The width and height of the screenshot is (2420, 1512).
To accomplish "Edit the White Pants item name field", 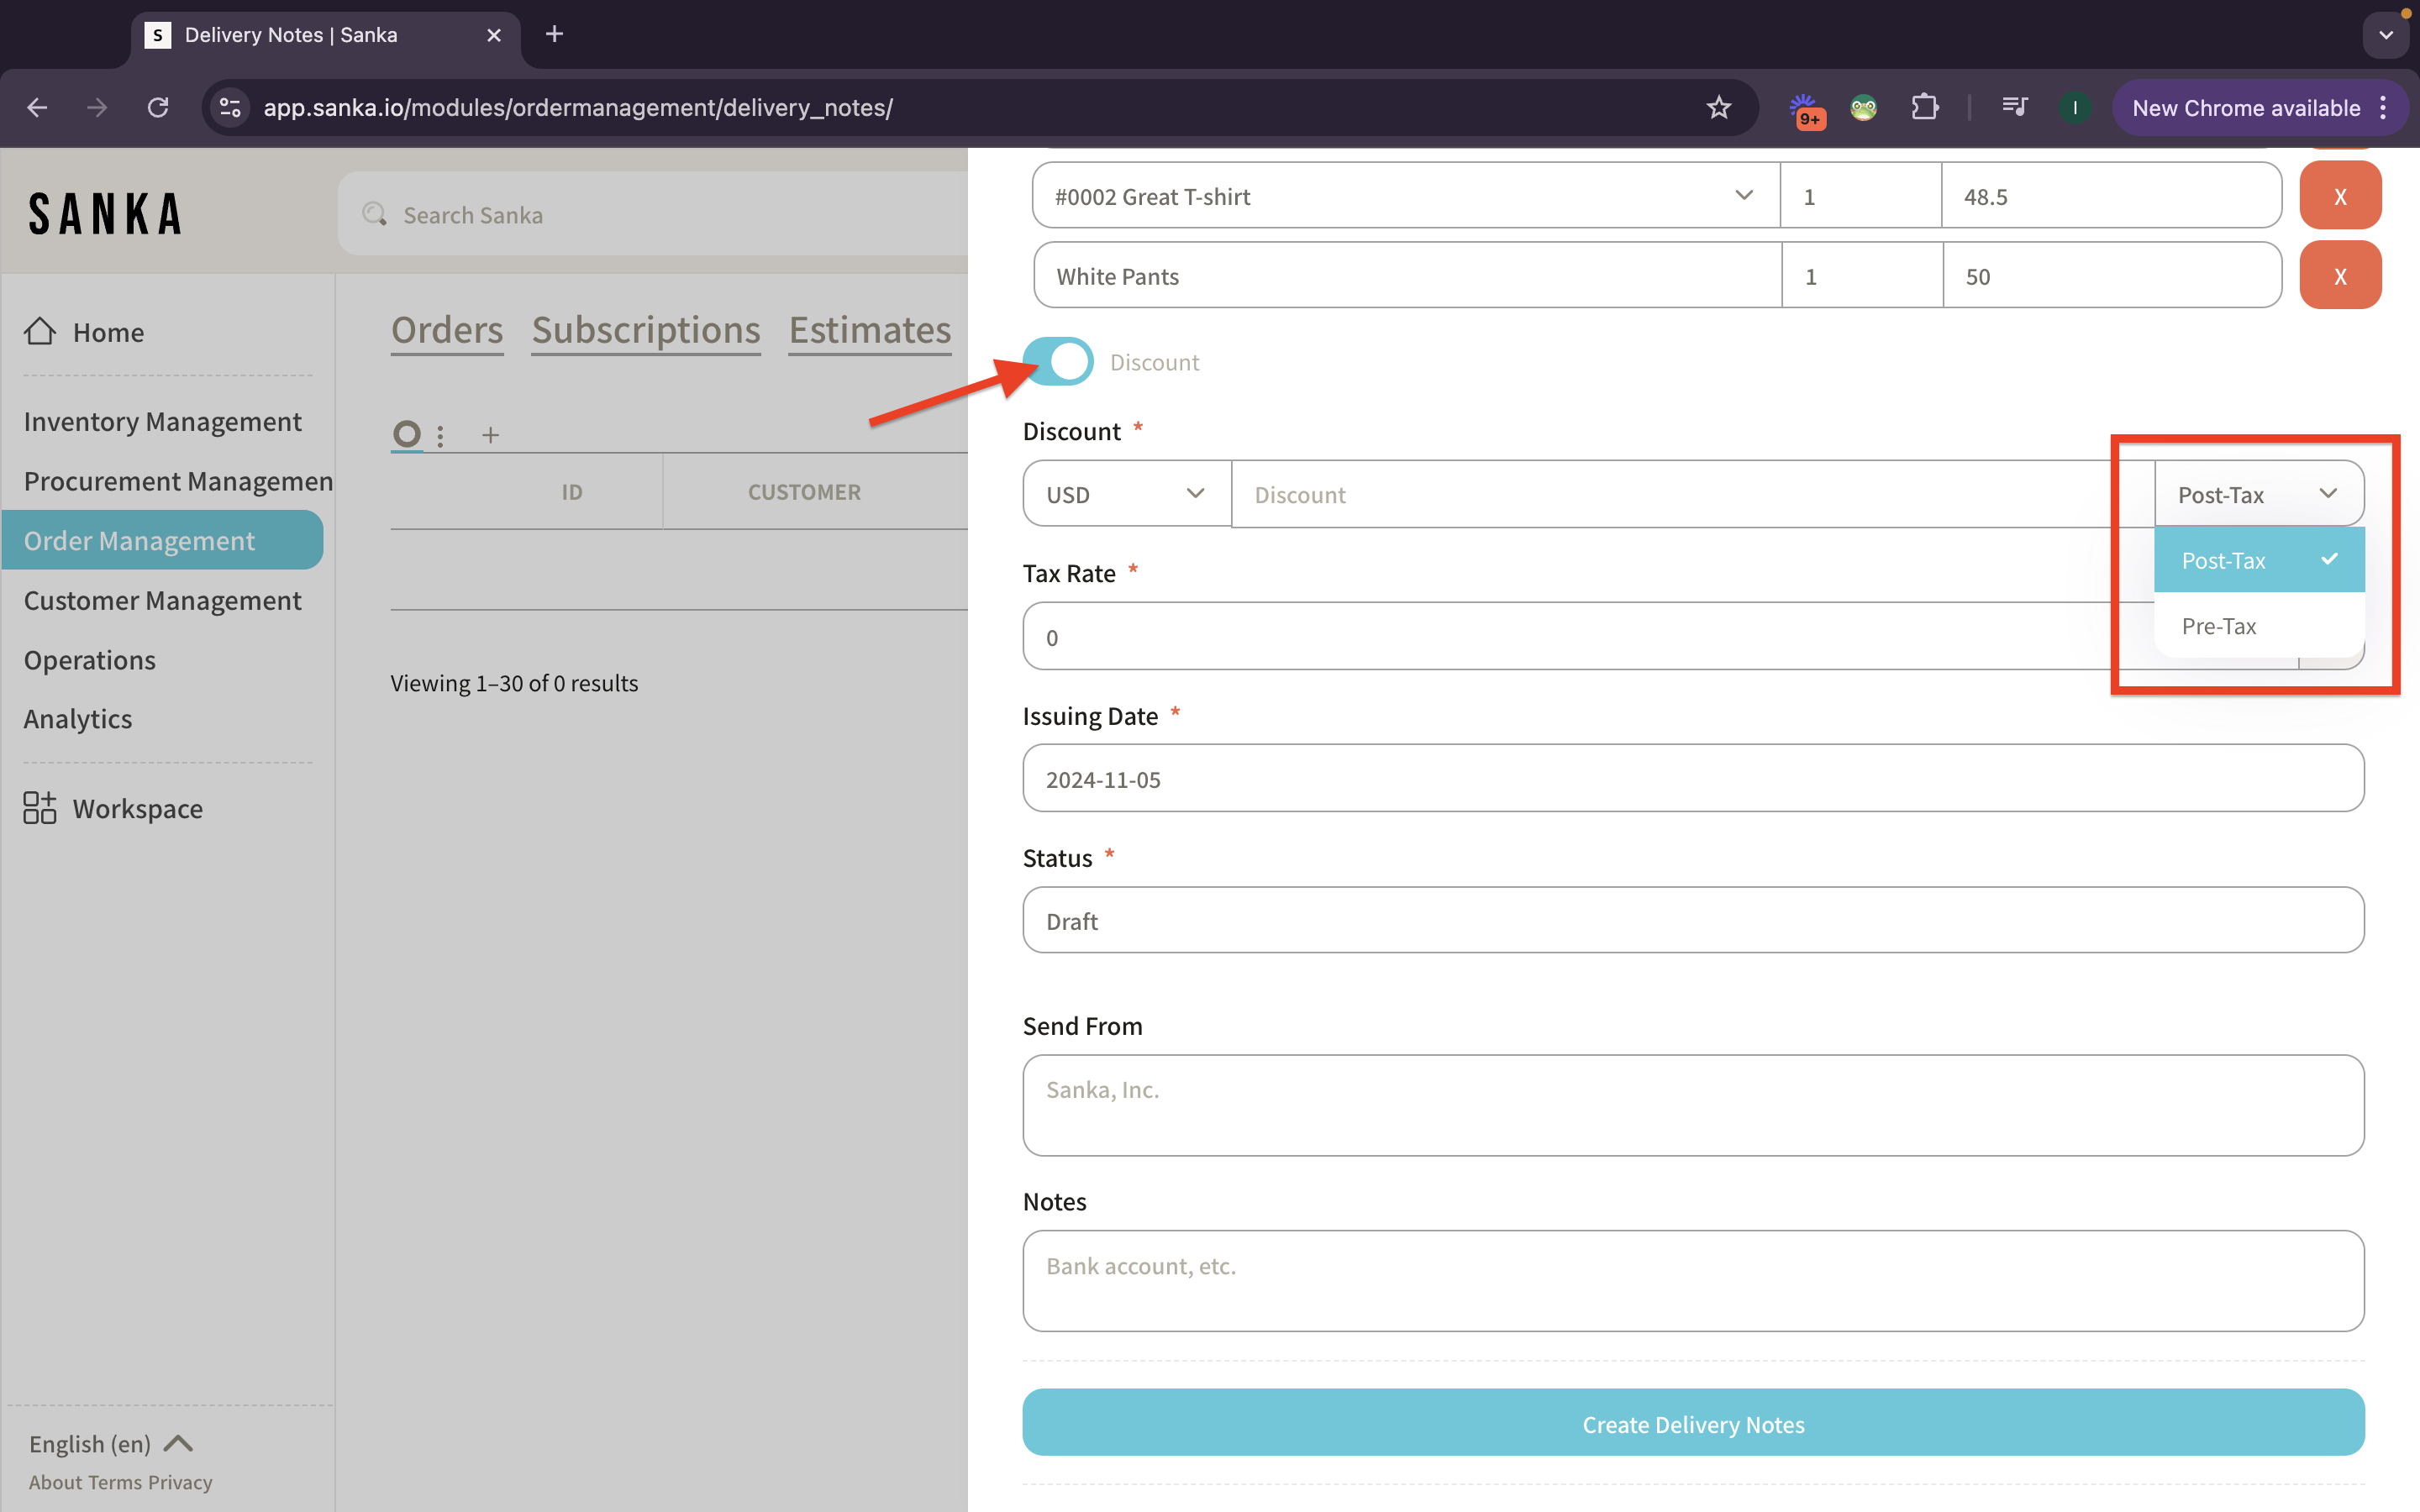I will pyautogui.click(x=1407, y=276).
